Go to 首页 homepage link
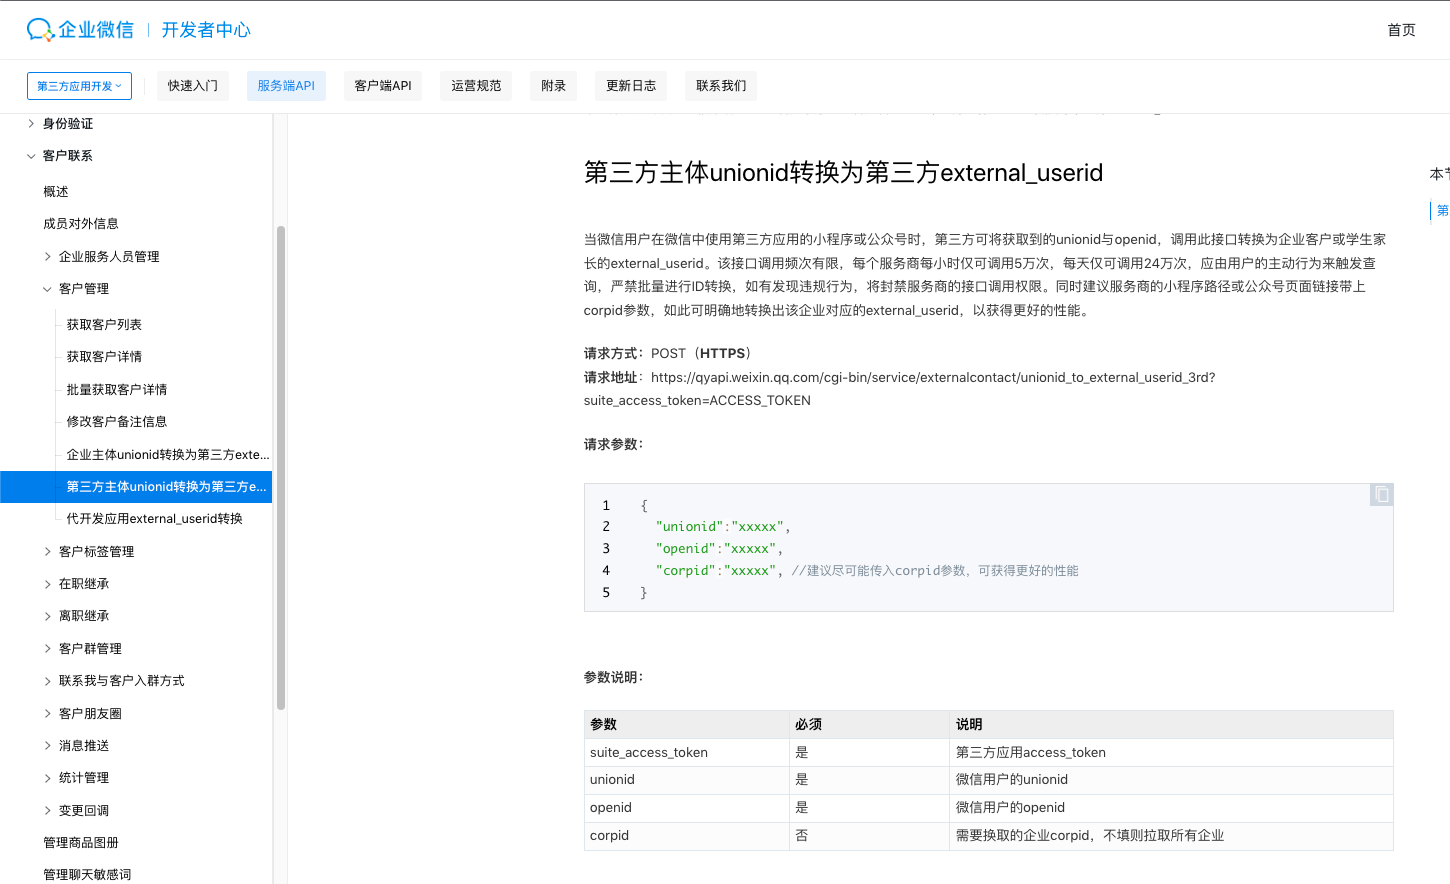The image size is (1450, 884). (x=1401, y=29)
